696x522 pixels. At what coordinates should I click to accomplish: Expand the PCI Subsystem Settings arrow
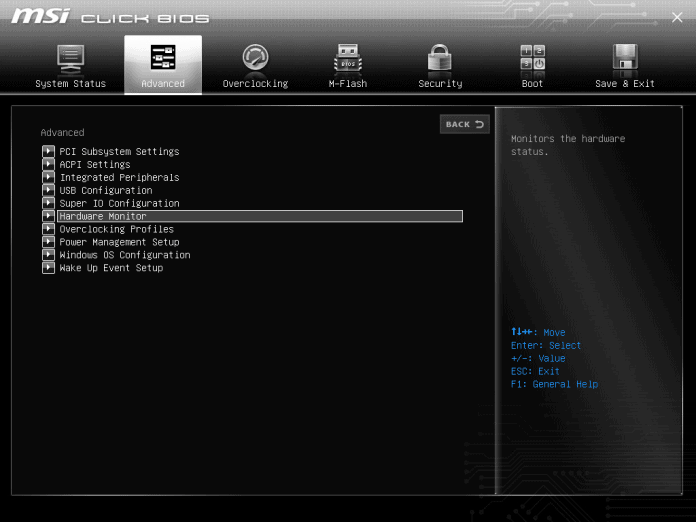pyautogui.click(x=48, y=152)
